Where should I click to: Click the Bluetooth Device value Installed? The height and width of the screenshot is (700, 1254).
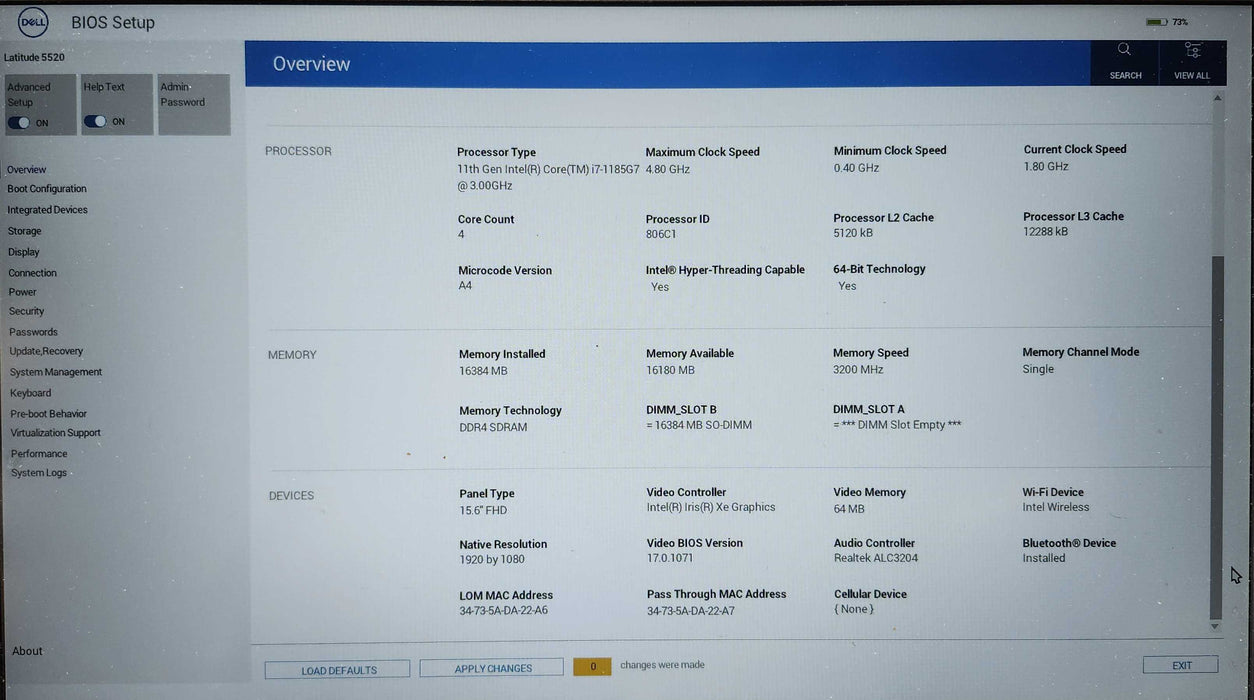pyautogui.click(x=1044, y=558)
